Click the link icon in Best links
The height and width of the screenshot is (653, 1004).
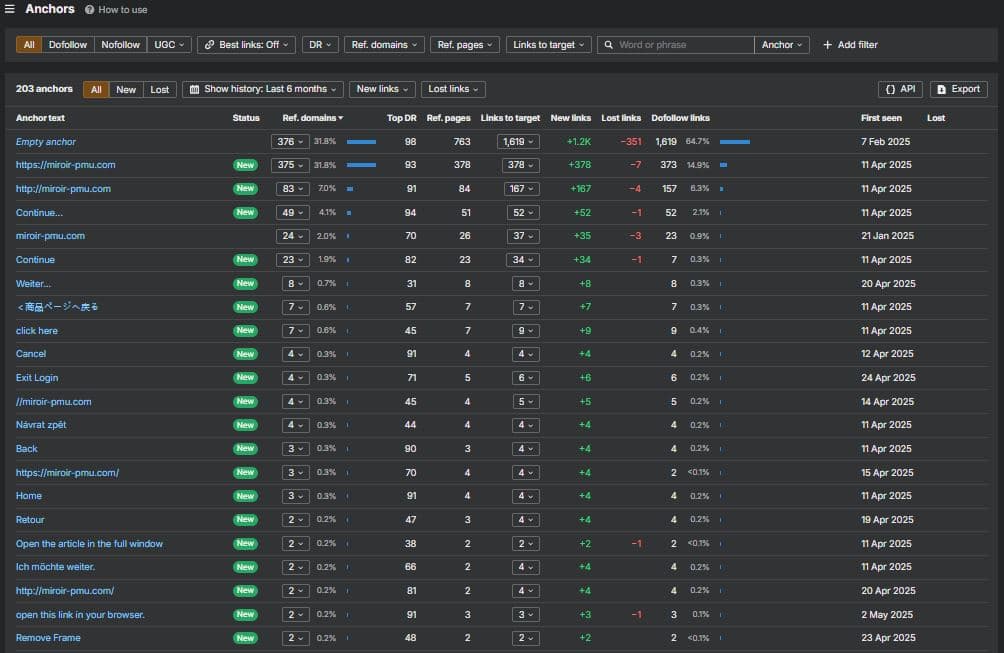(209, 45)
